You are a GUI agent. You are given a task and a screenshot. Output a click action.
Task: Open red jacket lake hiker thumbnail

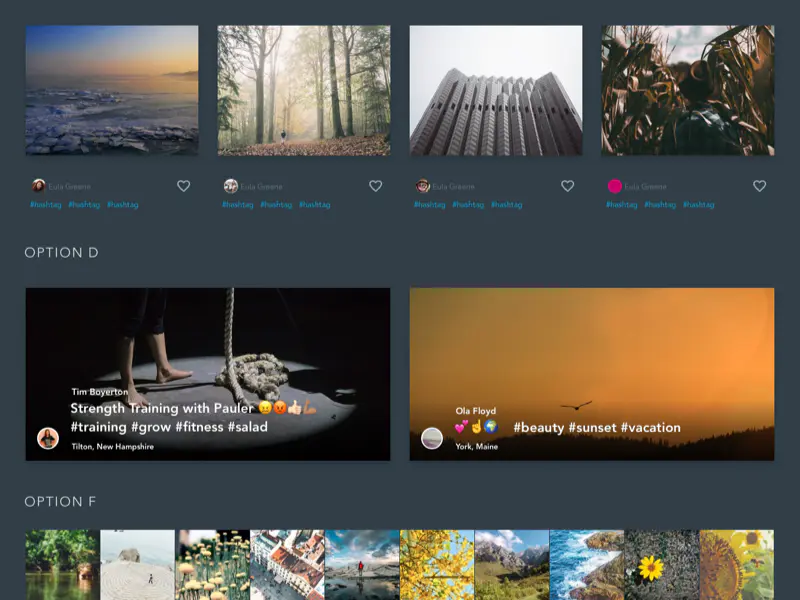tap(362, 565)
